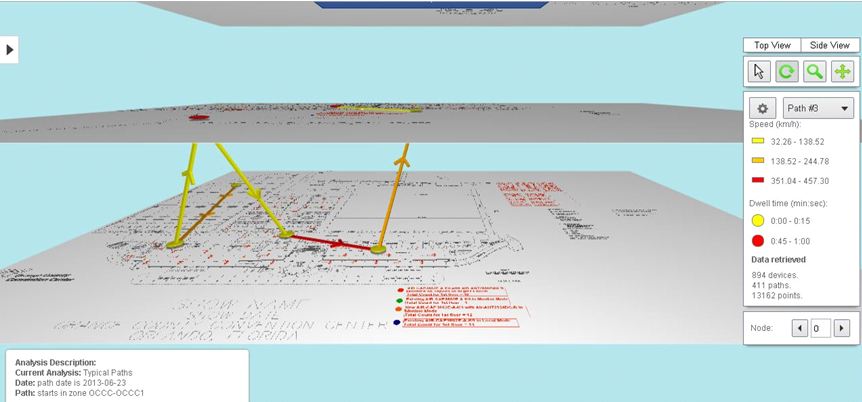Switch to Top View
862x402 pixels.
(x=772, y=45)
